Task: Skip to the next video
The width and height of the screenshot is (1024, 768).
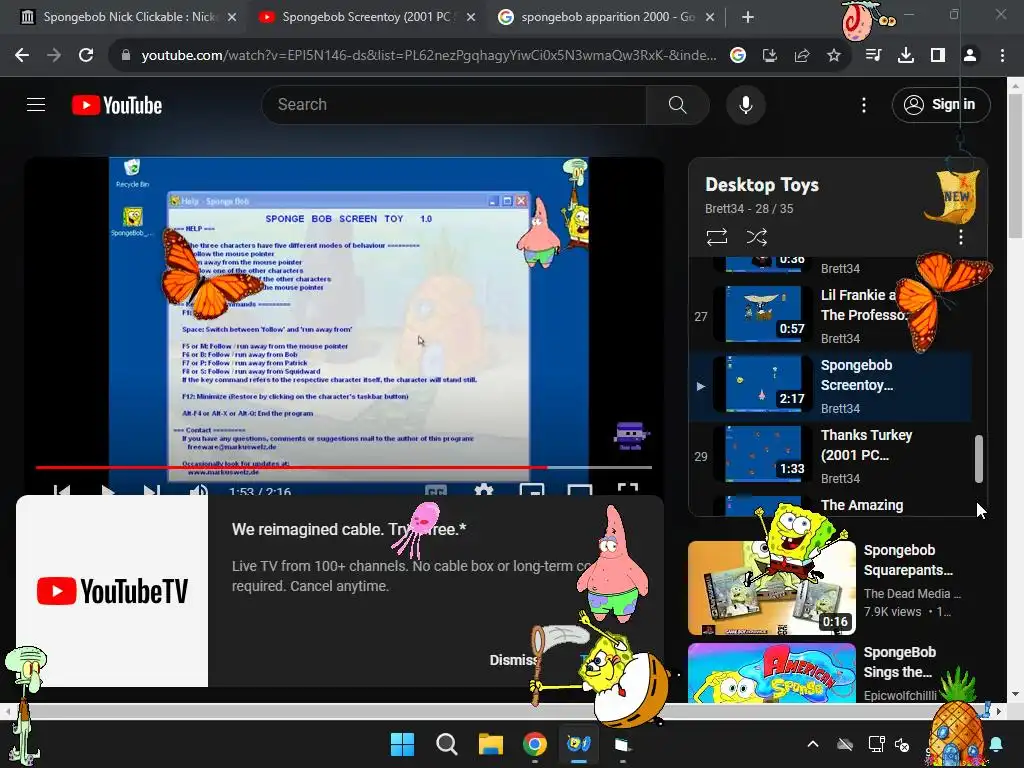Action: pyautogui.click(x=152, y=490)
